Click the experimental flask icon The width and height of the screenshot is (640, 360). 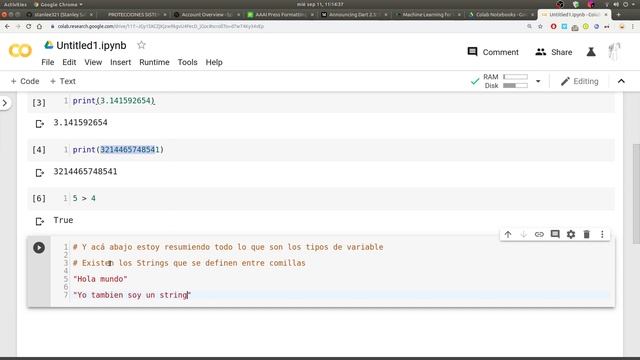click(591, 52)
